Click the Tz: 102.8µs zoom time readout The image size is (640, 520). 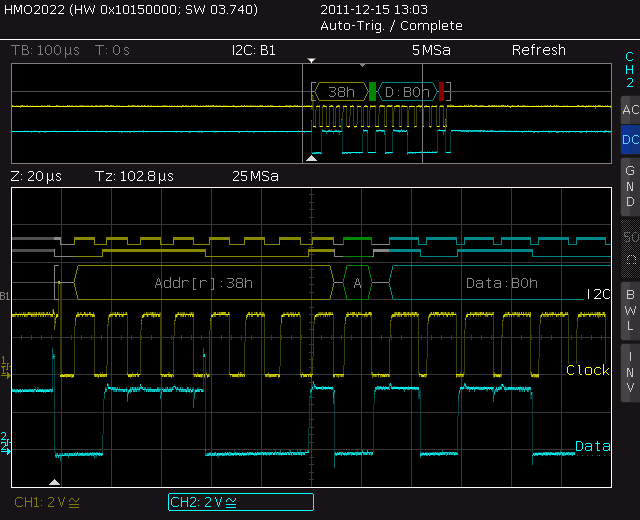click(x=134, y=176)
